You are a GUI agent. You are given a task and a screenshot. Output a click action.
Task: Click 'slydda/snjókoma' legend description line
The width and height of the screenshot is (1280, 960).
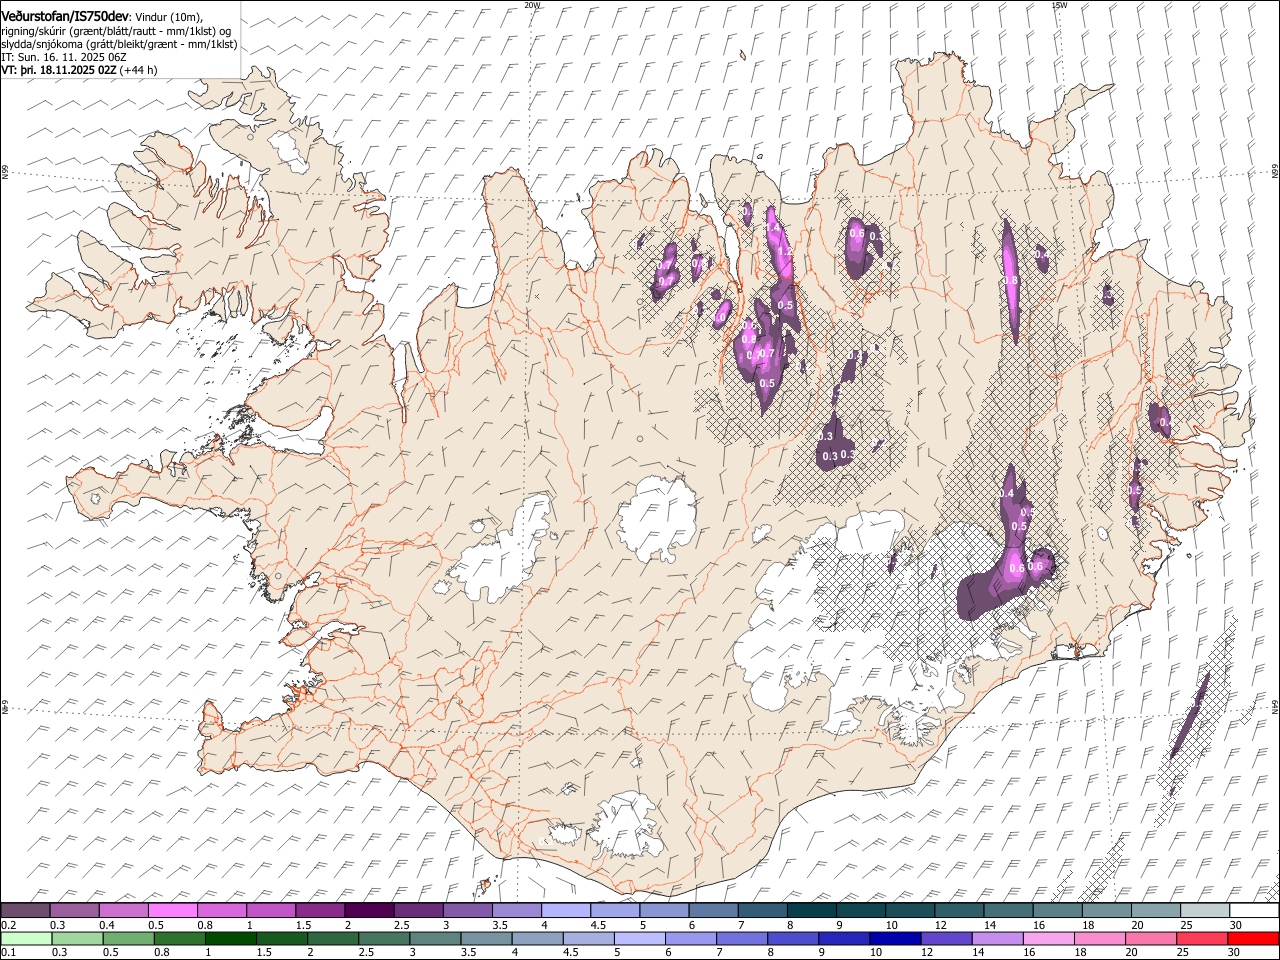(x=119, y=44)
